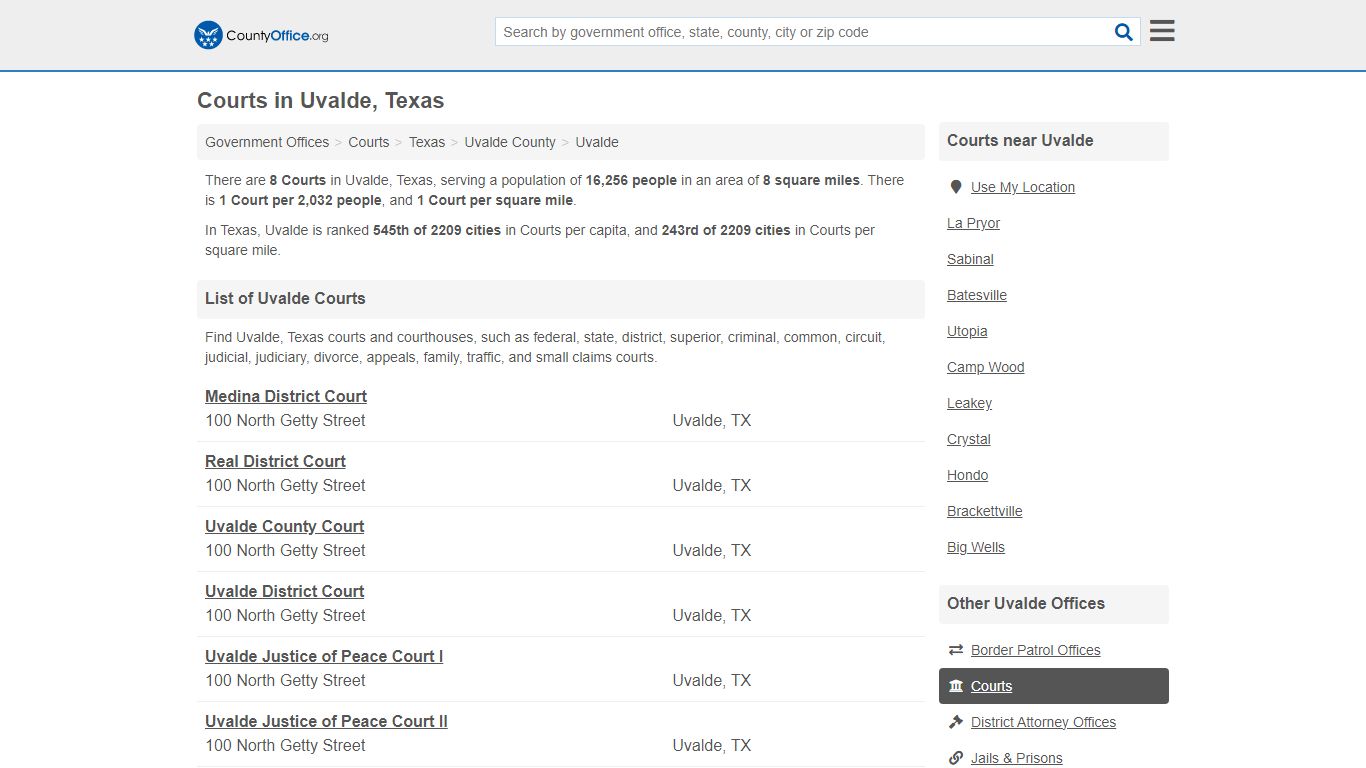View courts near La Pryor
This screenshot has height=768, width=1366.
[973, 223]
